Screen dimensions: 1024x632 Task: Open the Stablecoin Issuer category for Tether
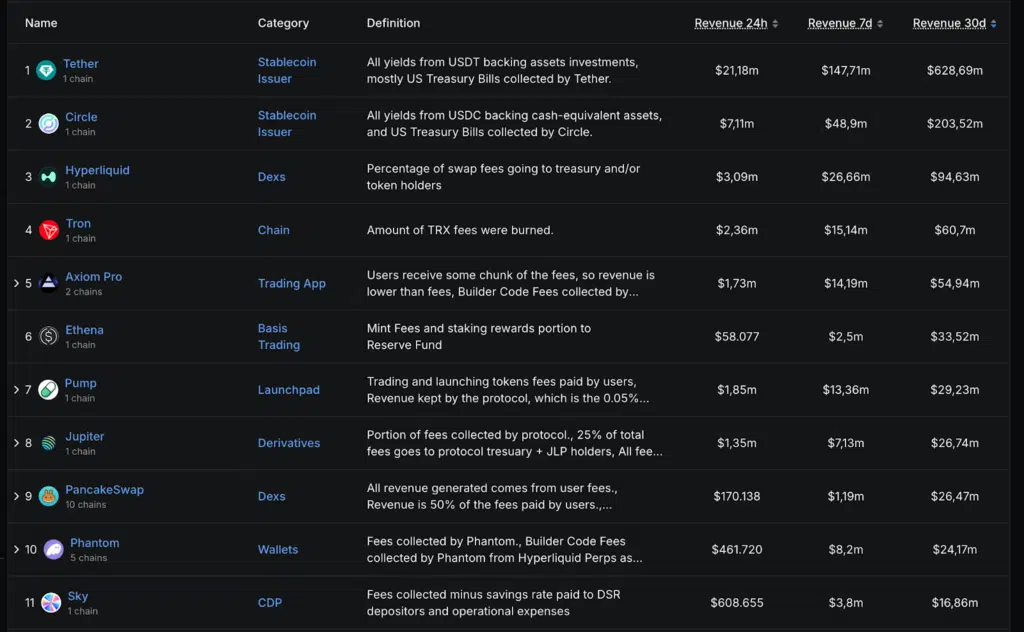(287, 70)
